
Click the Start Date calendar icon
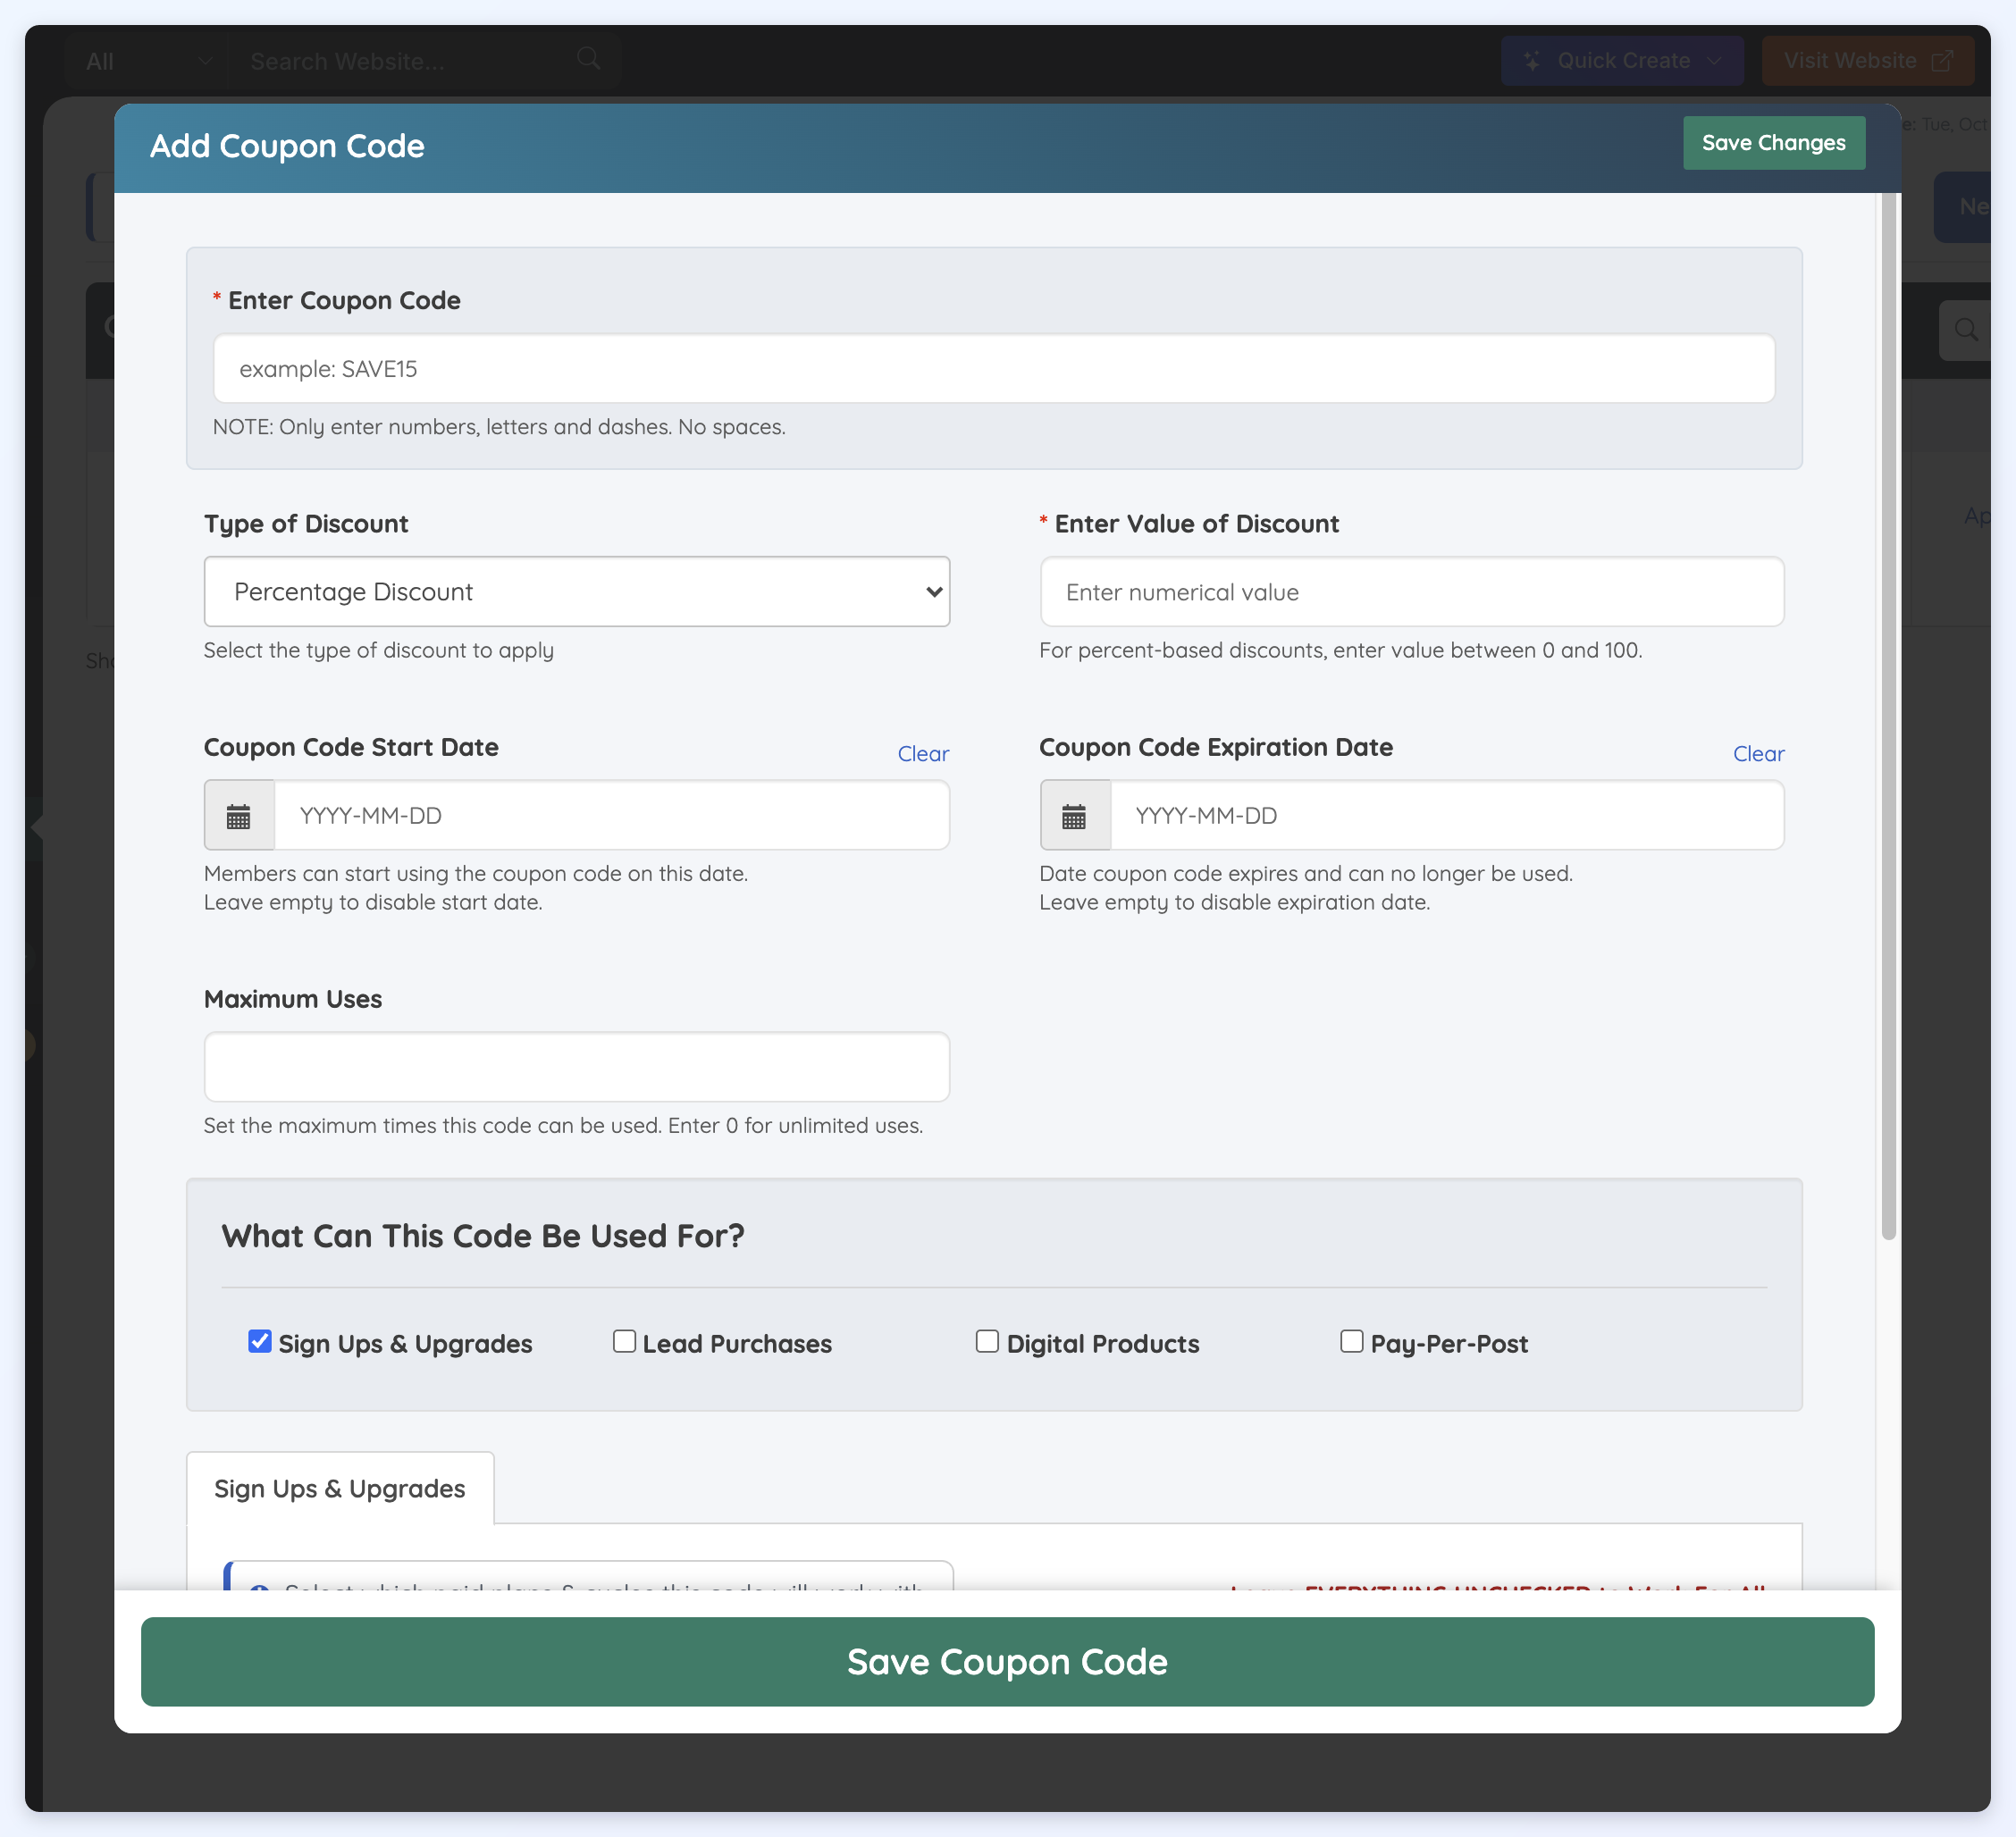(238, 816)
